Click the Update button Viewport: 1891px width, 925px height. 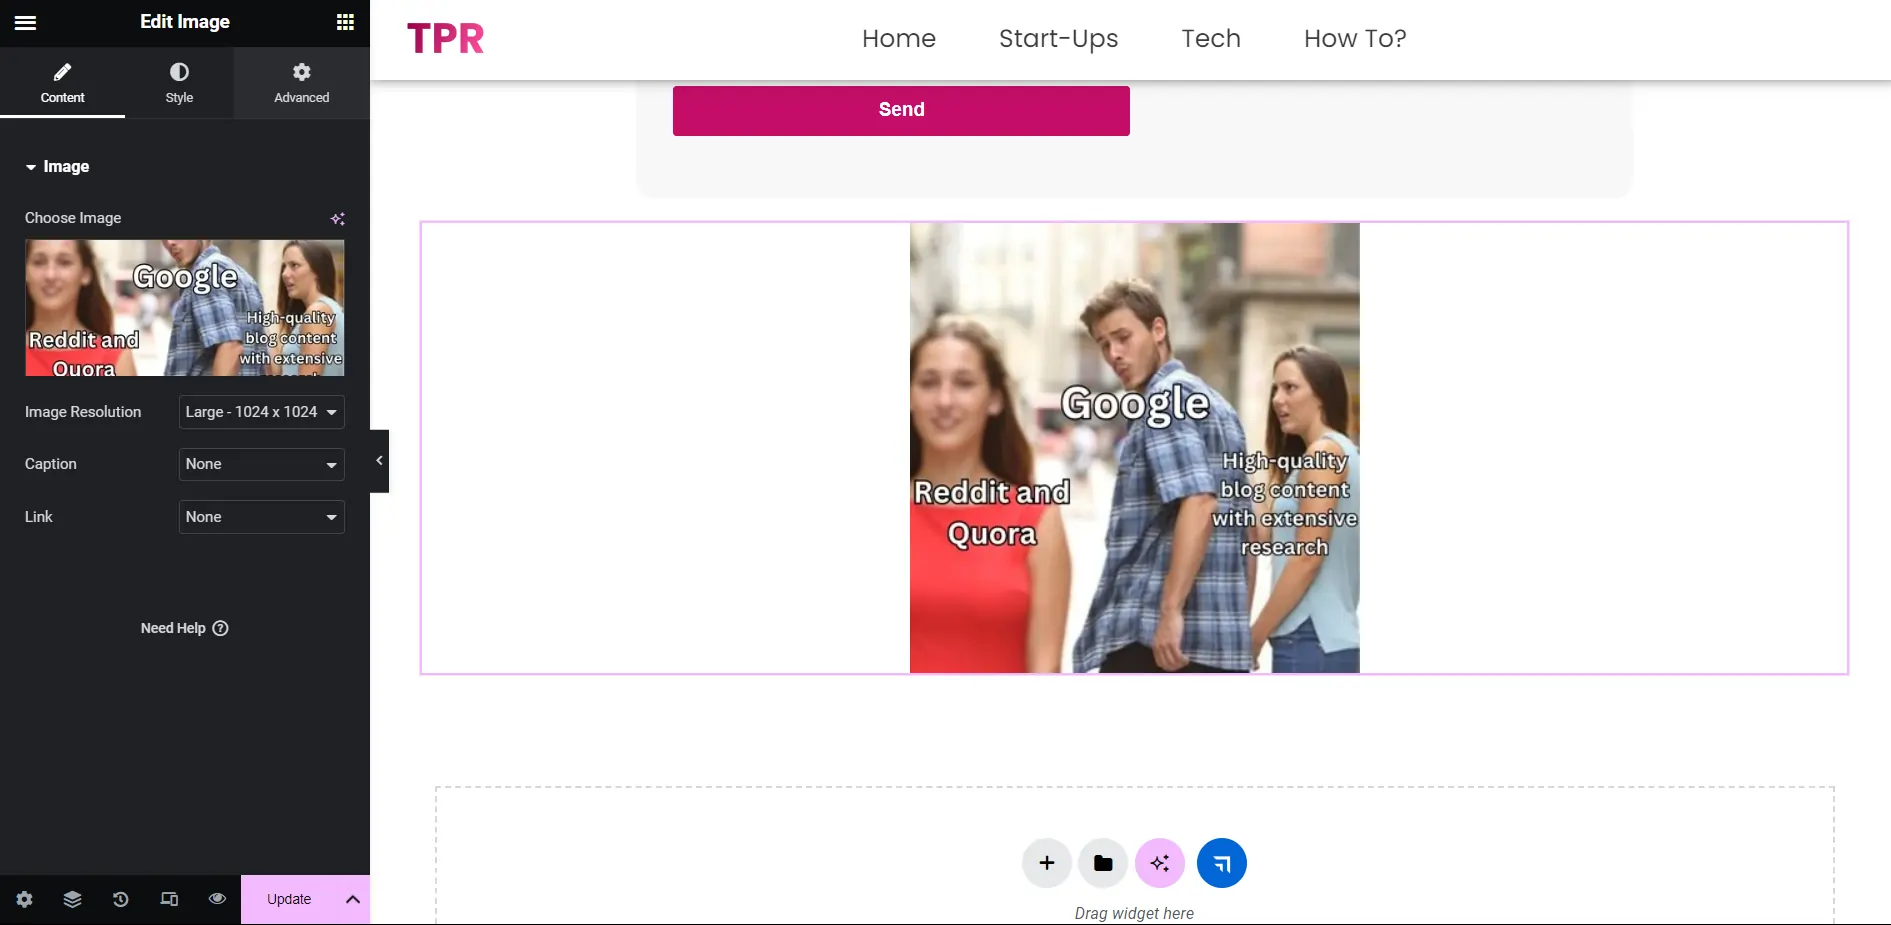(x=289, y=899)
